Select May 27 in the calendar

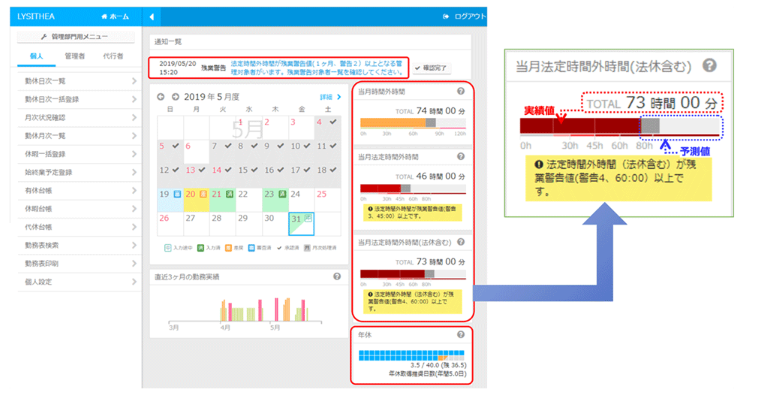coord(196,224)
